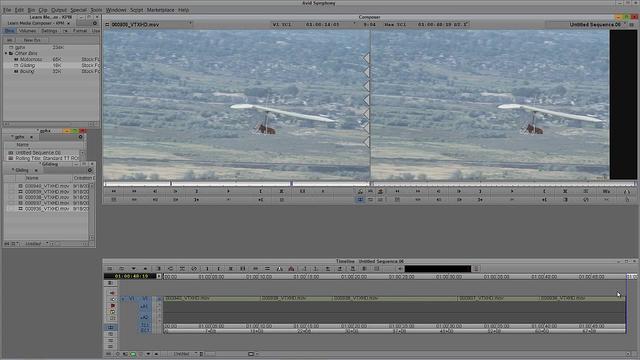Open the Fast Menu gear in the project window

(x=95, y=23)
